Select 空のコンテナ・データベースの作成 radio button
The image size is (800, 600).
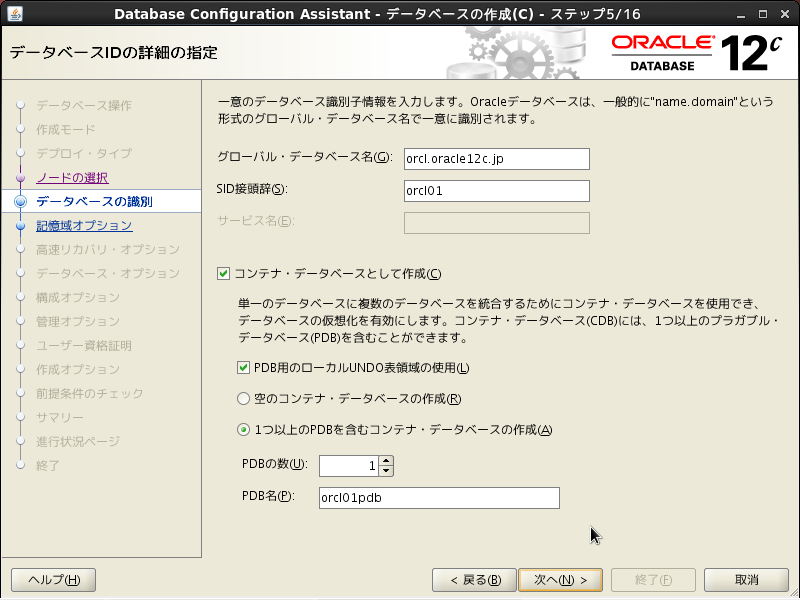pyautogui.click(x=243, y=398)
